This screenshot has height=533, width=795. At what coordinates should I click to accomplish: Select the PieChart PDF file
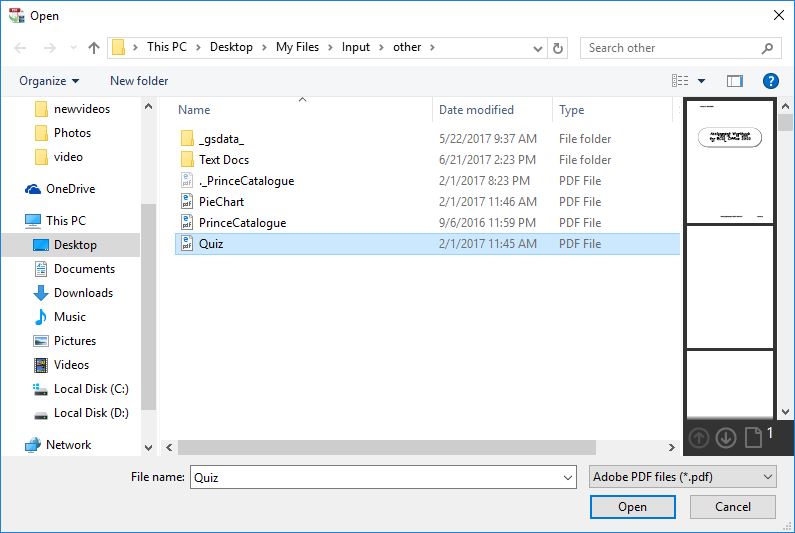pyautogui.click(x=427, y=202)
